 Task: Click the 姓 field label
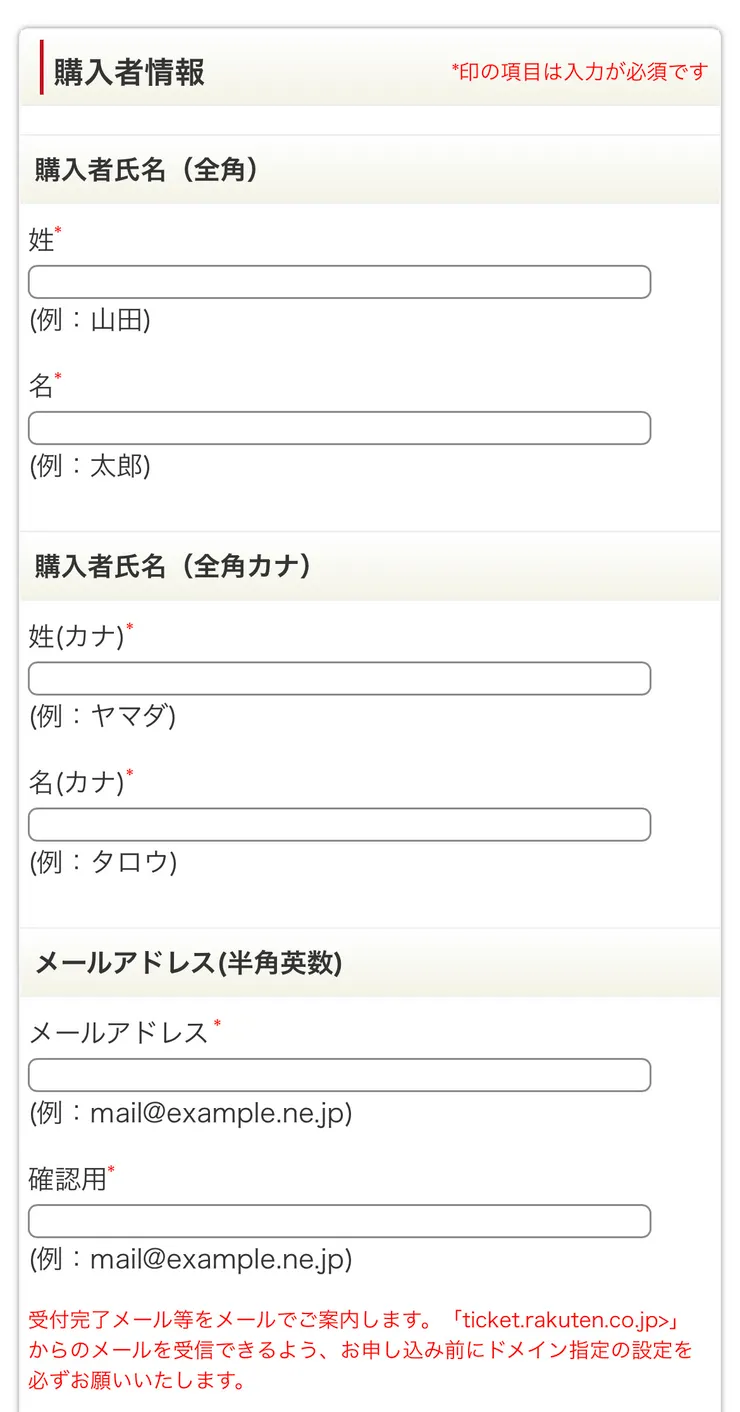[x=41, y=240]
